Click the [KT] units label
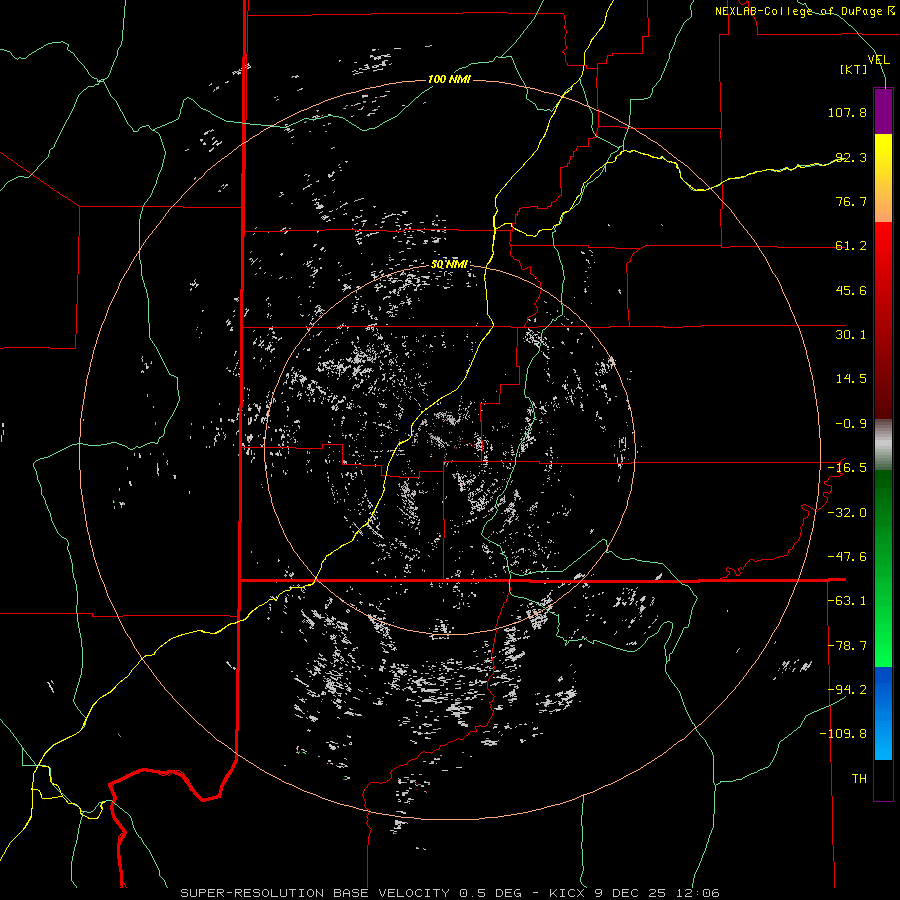Viewport: 900px width, 900px height. tap(853, 69)
